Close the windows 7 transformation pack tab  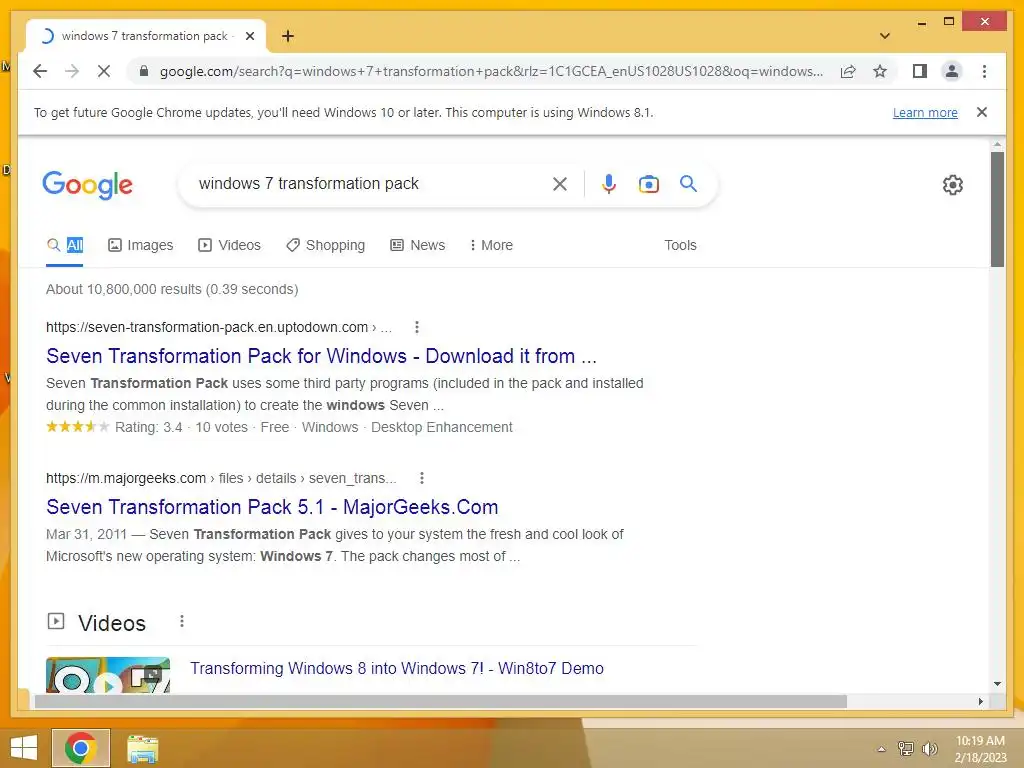(x=249, y=36)
